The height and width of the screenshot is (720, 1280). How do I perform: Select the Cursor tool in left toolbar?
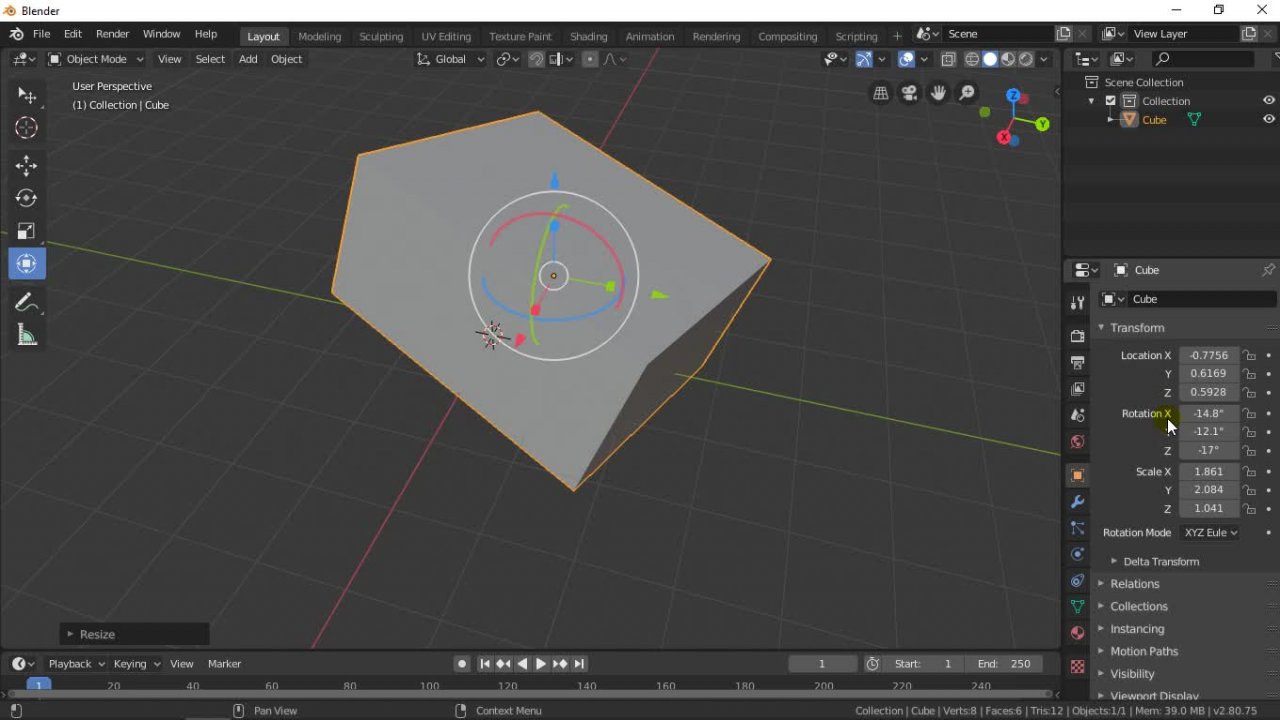pos(27,128)
